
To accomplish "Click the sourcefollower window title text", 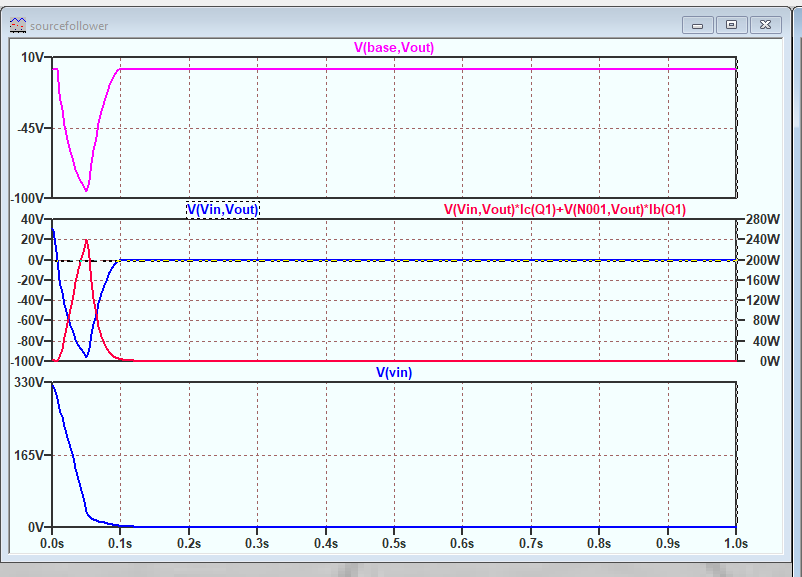I will (69, 26).
